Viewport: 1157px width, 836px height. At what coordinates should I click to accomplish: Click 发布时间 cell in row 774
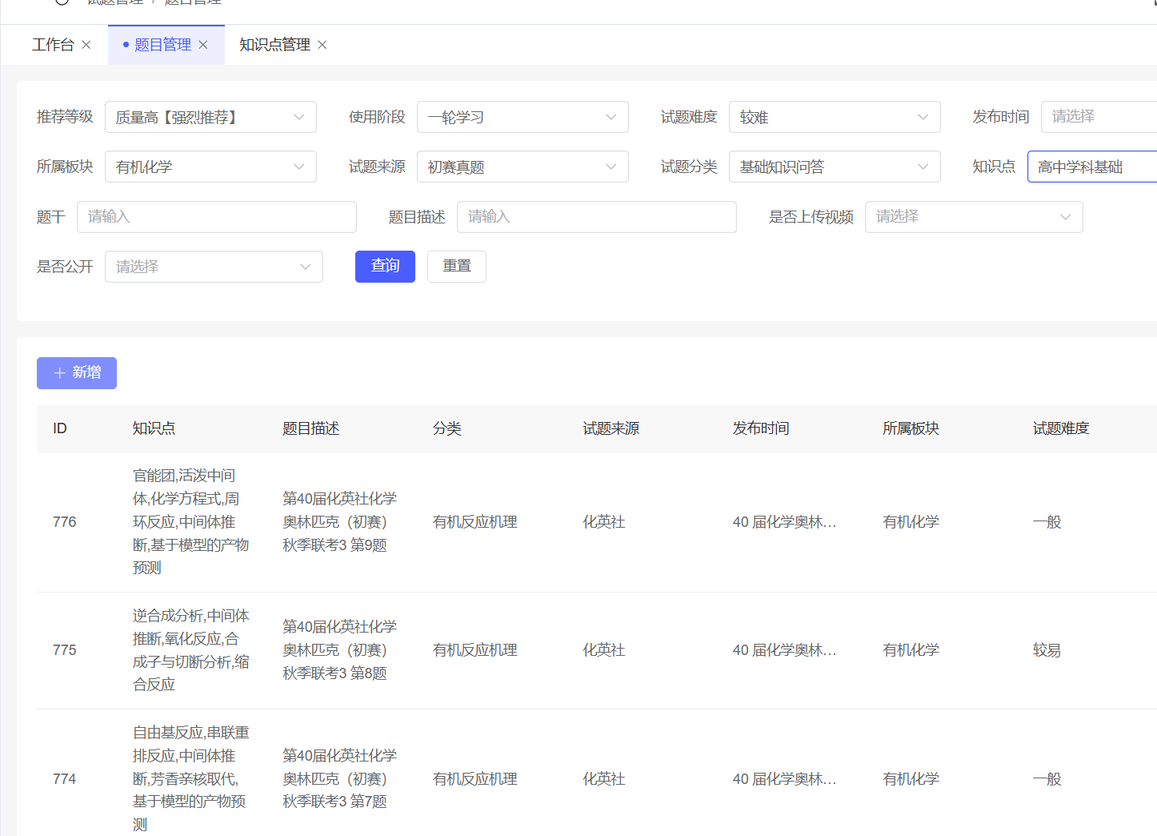pyautogui.click(x=784, y=779)
